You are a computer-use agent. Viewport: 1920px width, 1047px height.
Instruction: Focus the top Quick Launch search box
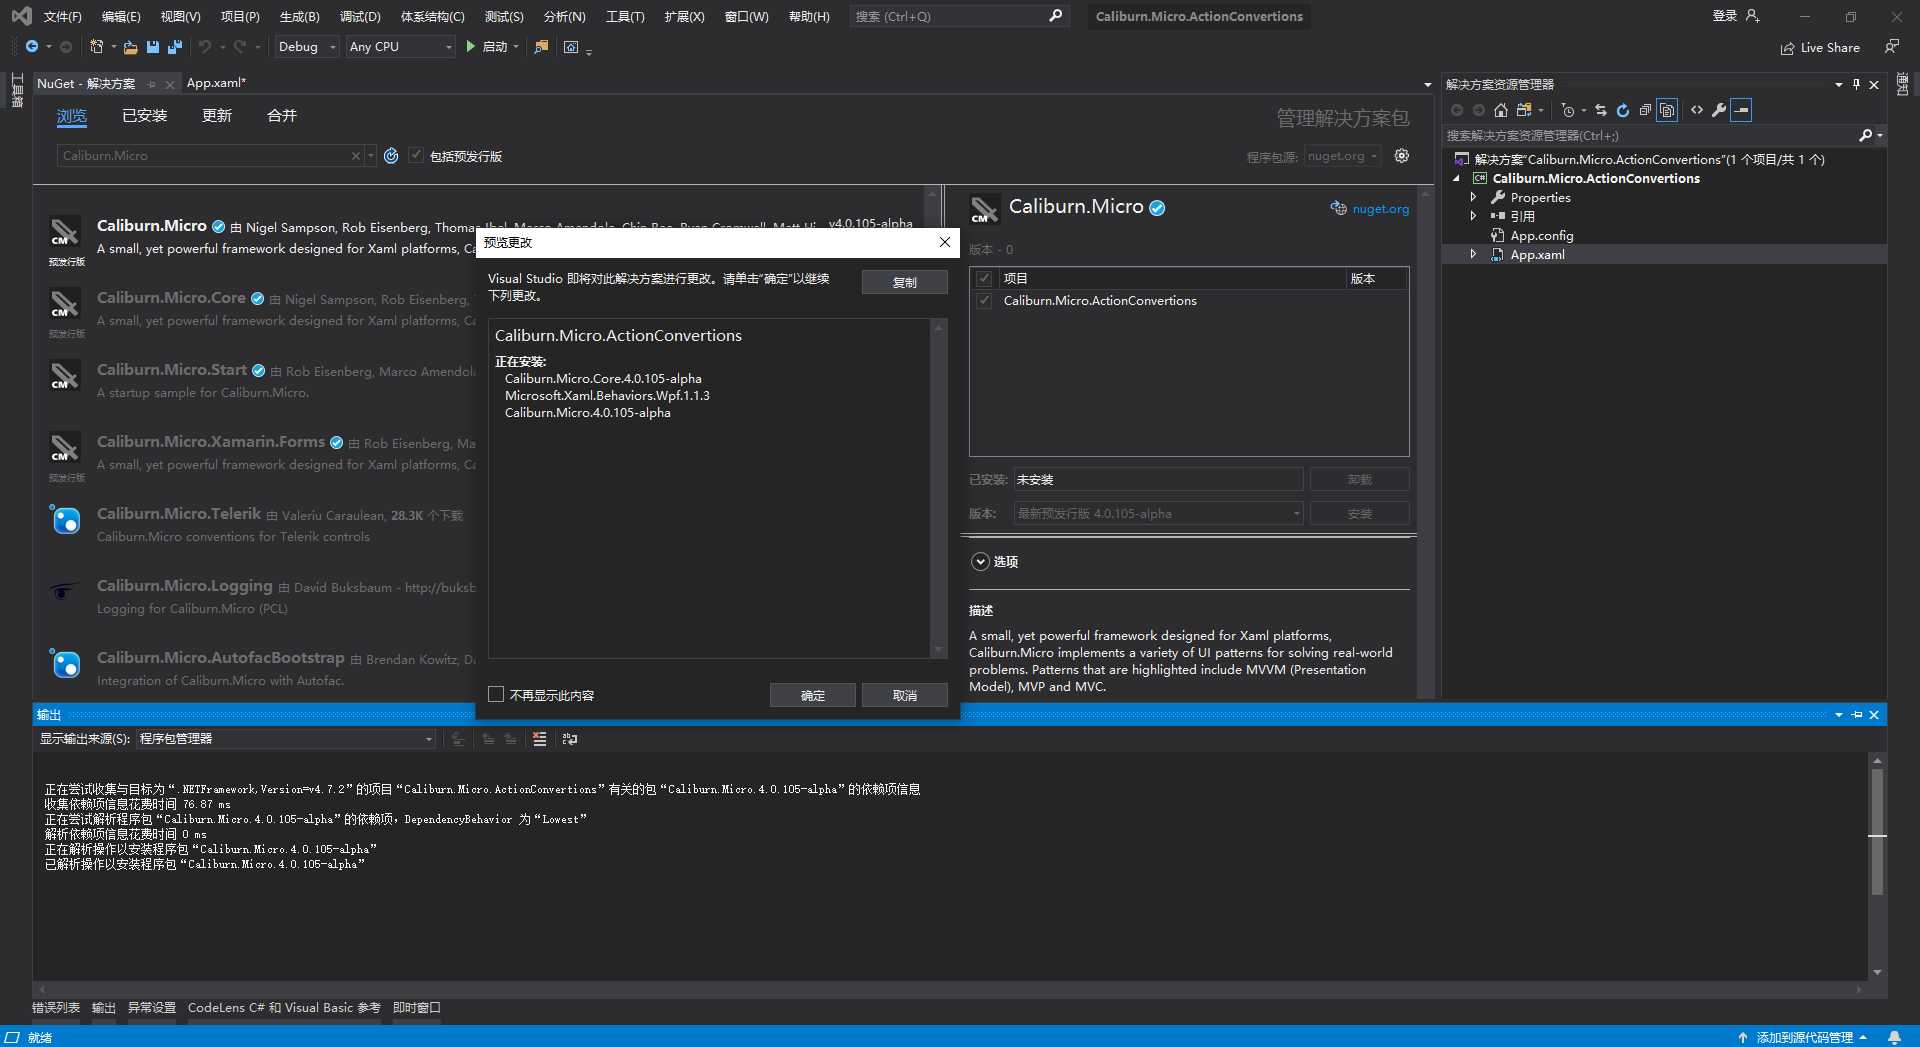click(958, 16)
